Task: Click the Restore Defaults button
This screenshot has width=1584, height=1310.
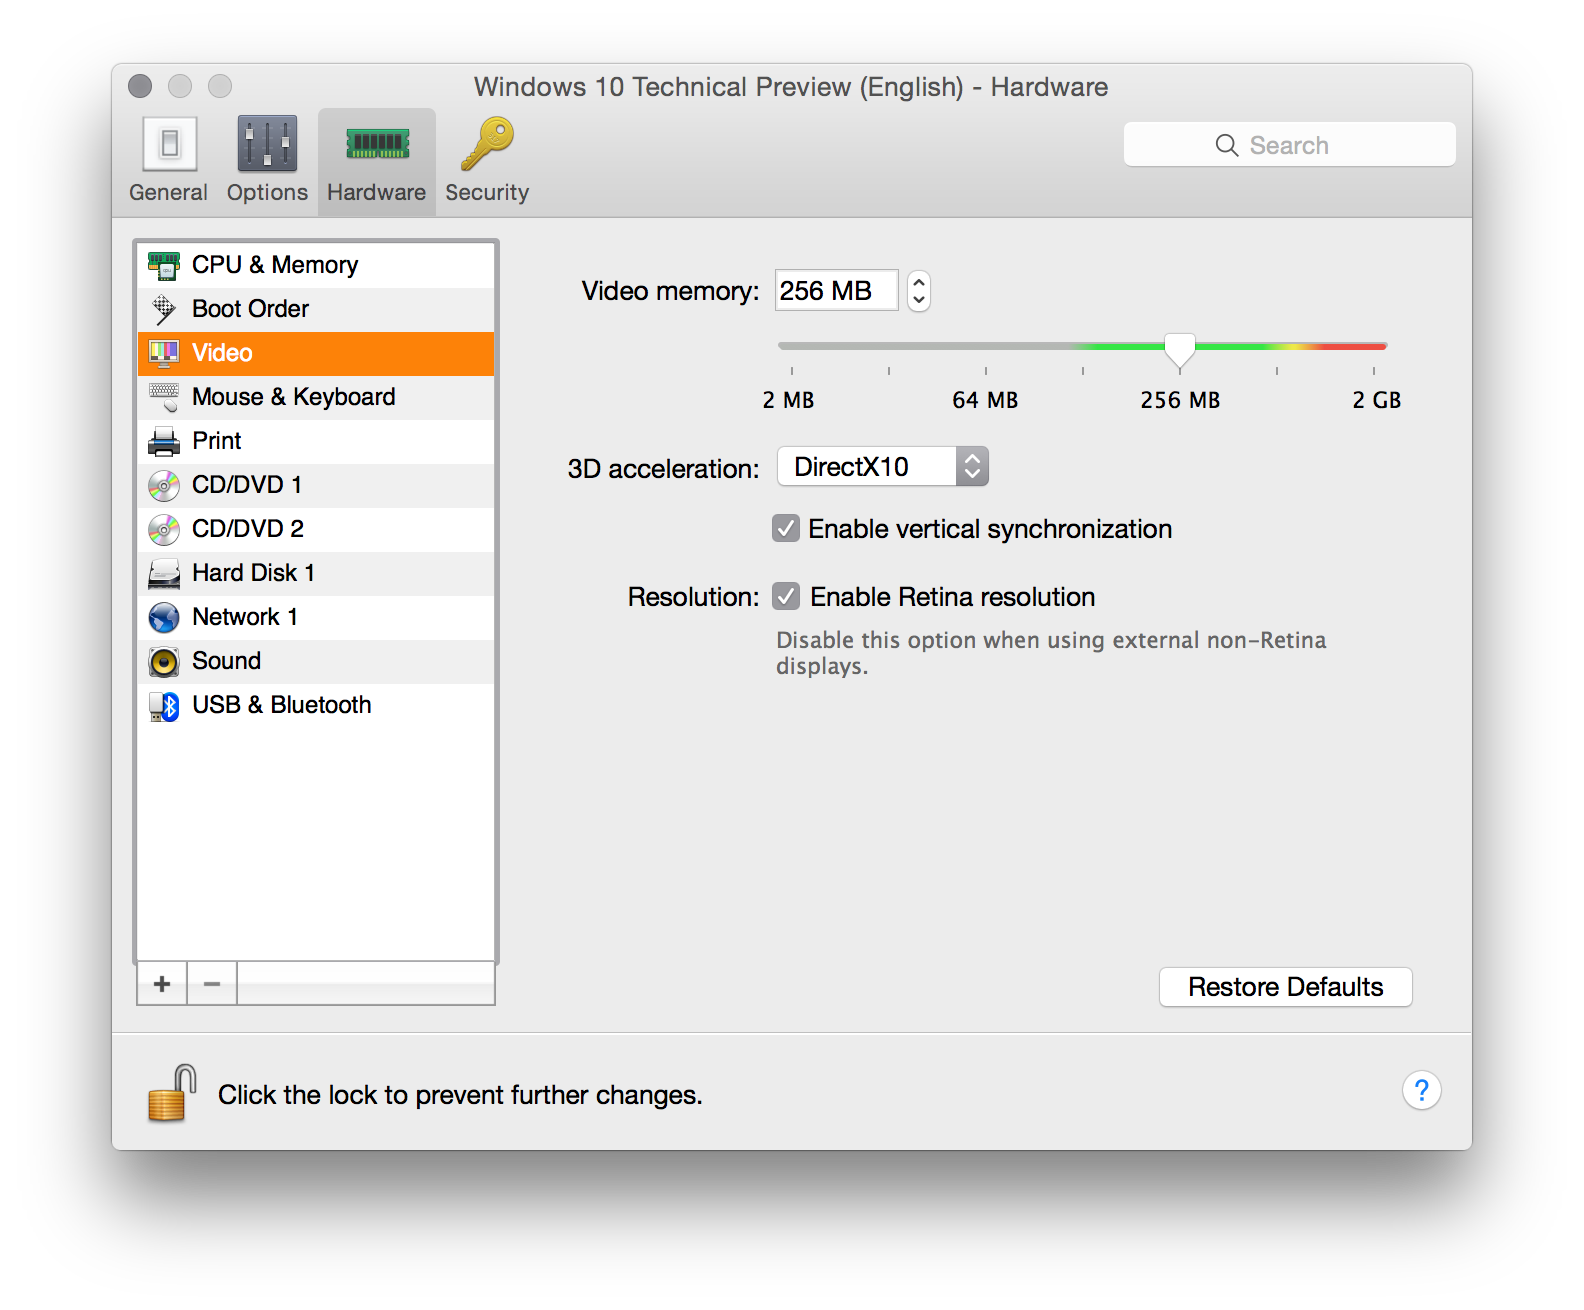Action: (1285, 987)
